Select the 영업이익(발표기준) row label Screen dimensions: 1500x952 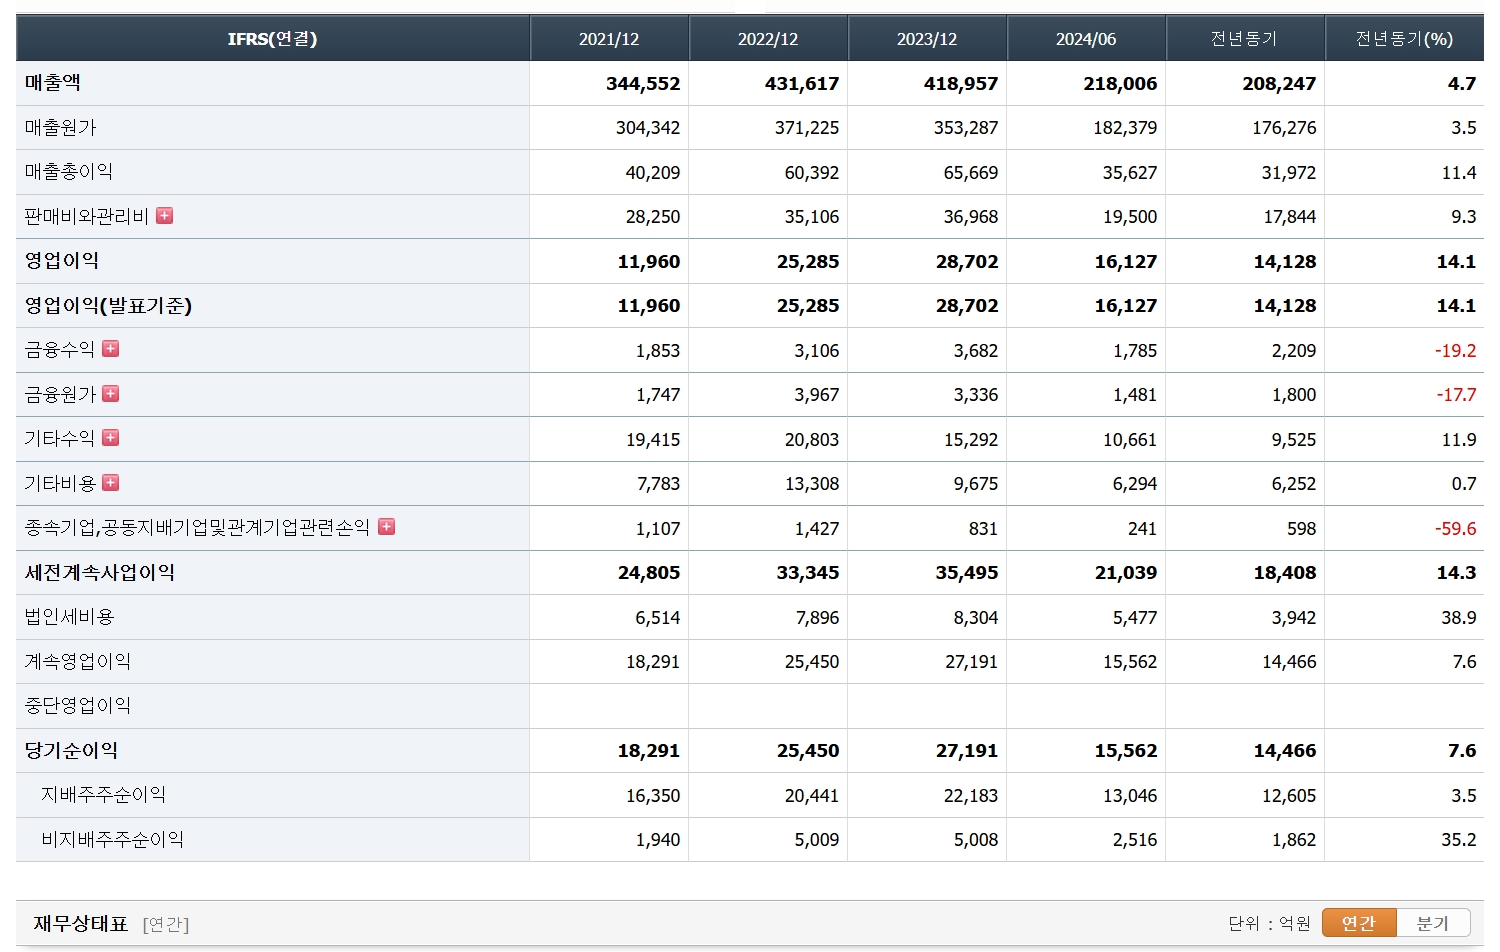pyautogui.click(x=108, y=305)
